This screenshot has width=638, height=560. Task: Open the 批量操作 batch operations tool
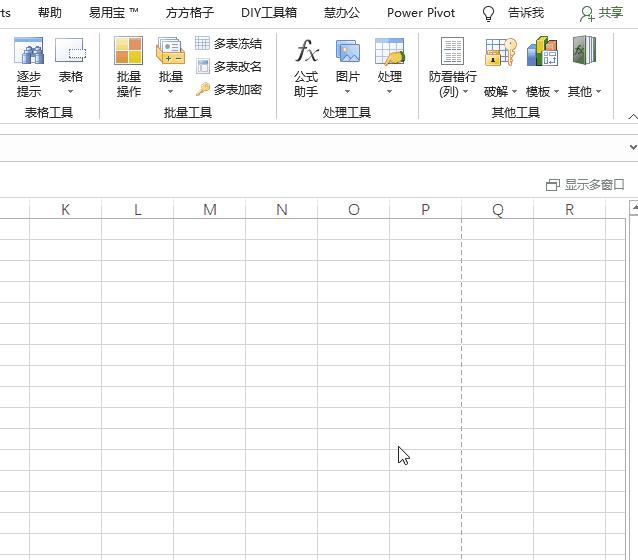pos(129,67)
